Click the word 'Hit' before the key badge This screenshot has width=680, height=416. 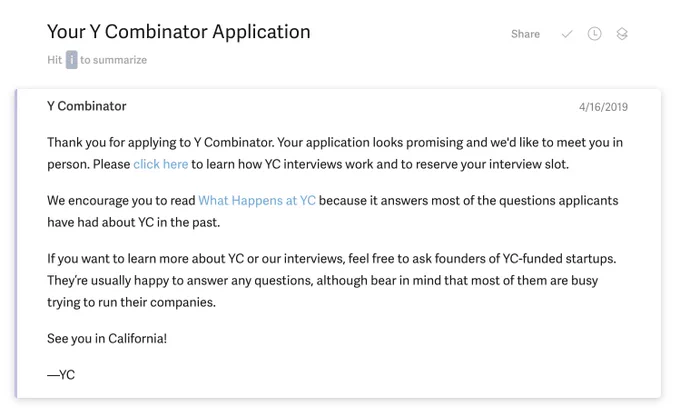click(x=55, y=60)
